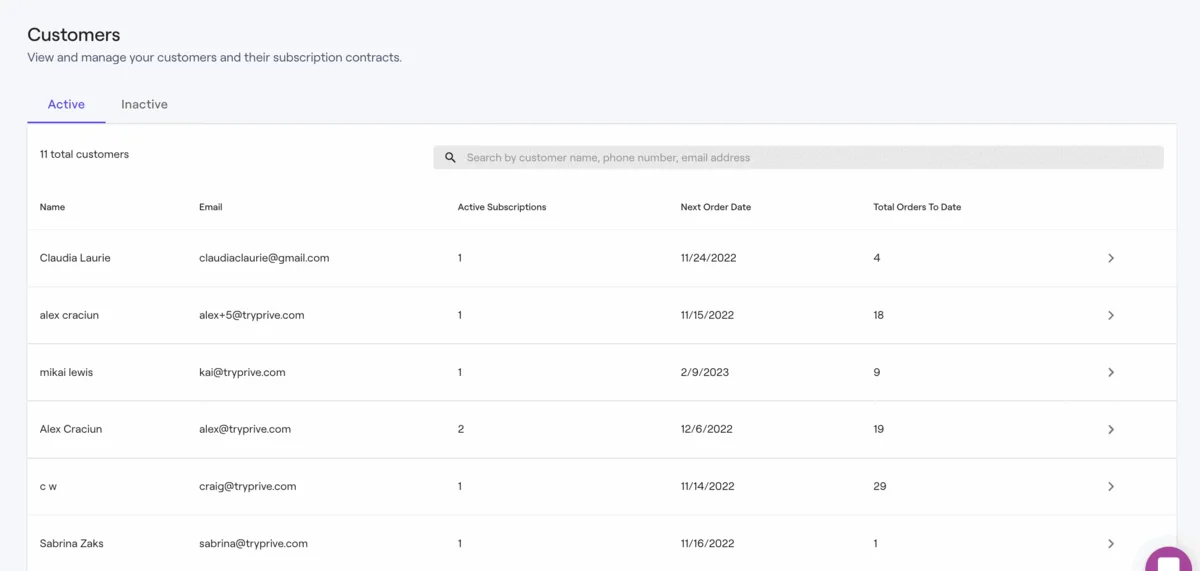Click Active Subscriptions column header
Viewport: 1200px width, 571px height.
[502, 207]
